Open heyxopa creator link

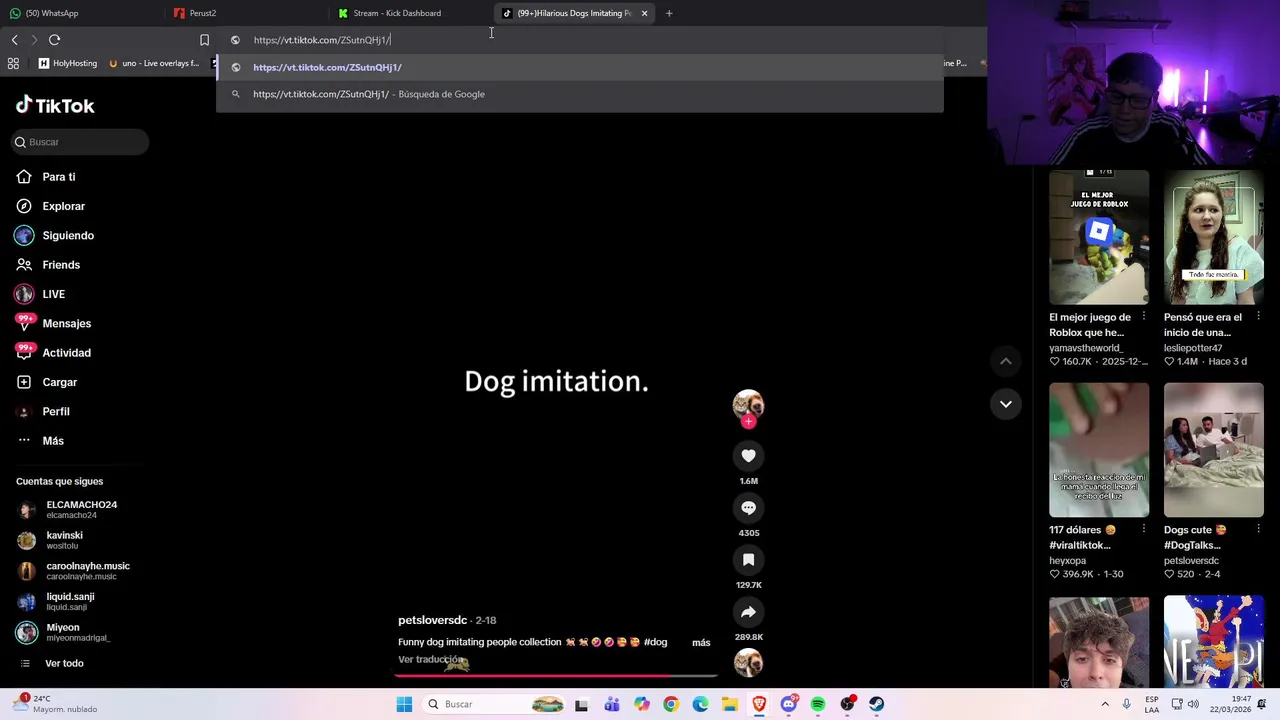[1067, 561]
